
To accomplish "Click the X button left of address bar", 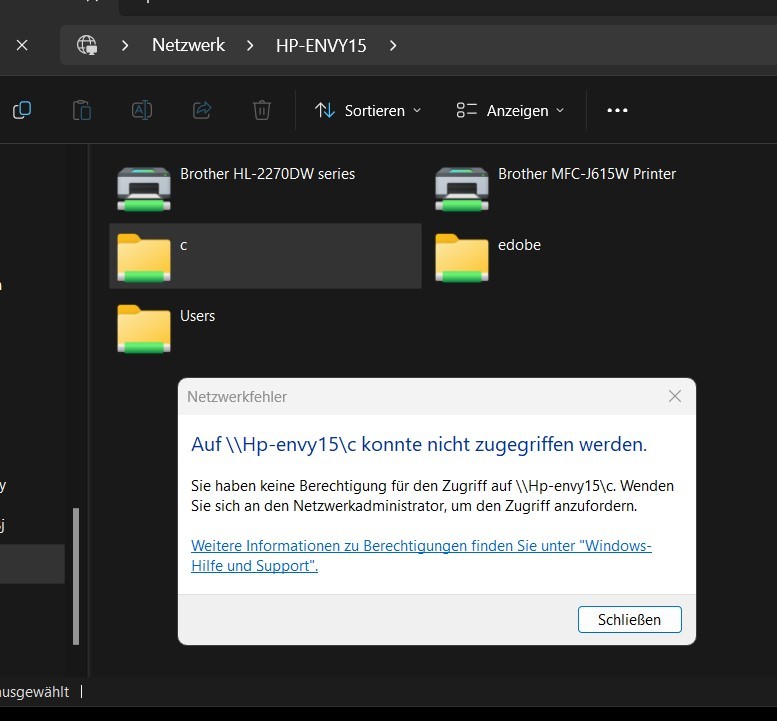I will click(x=22, y=45).
